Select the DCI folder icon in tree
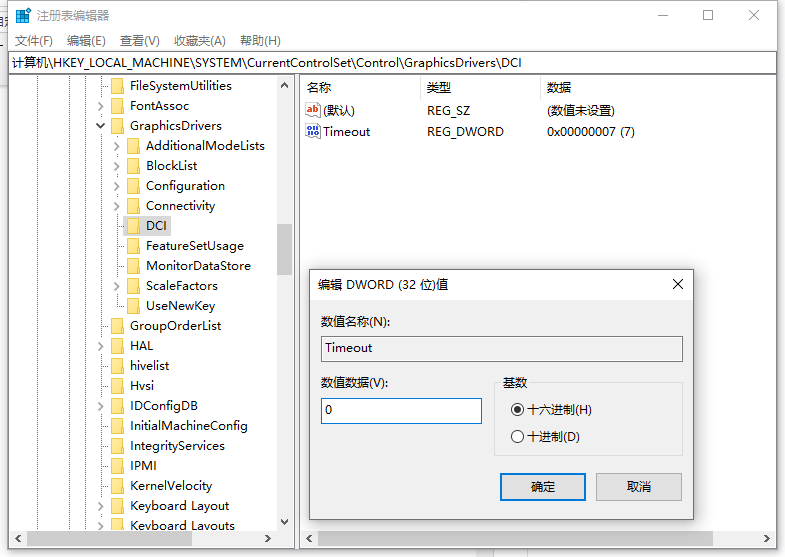Screen dimensions: 785x557 coord(134,226)
